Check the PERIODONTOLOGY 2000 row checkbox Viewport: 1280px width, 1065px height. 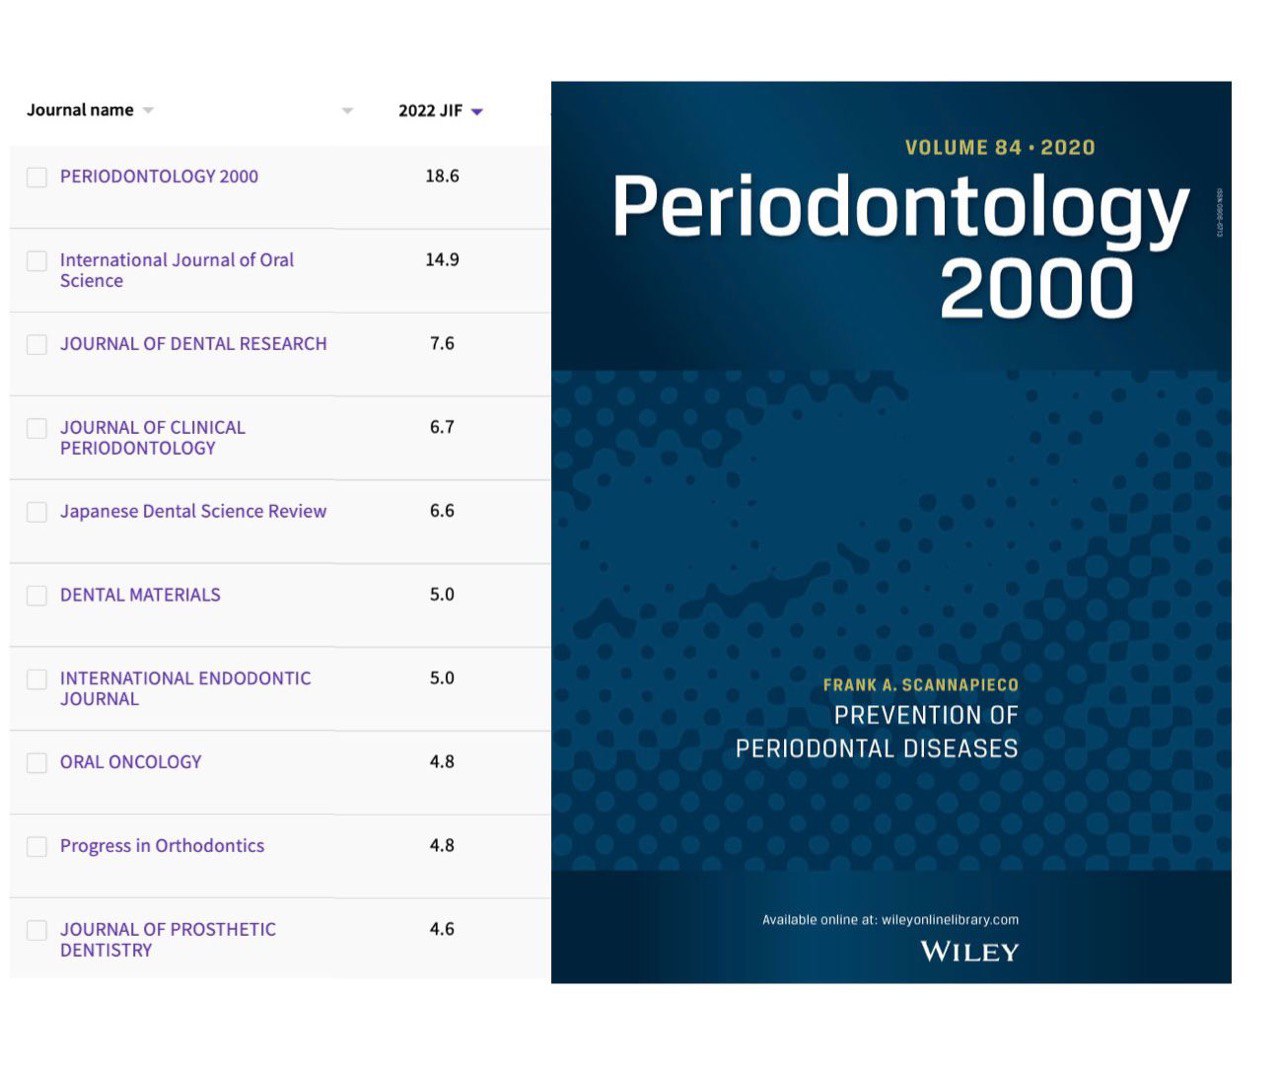(x=37, y=178)
